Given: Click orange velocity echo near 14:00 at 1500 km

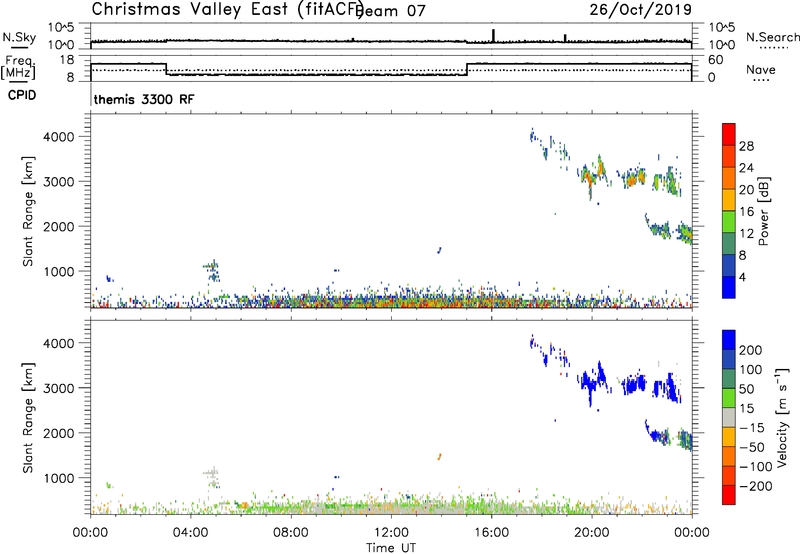Looking at the screenshot, I should click(439, 457).
